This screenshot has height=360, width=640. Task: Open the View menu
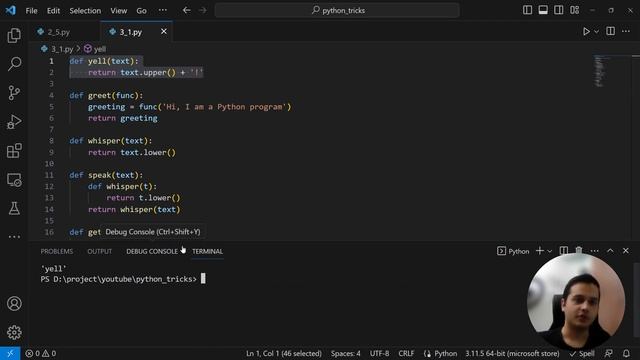point(118,11)
